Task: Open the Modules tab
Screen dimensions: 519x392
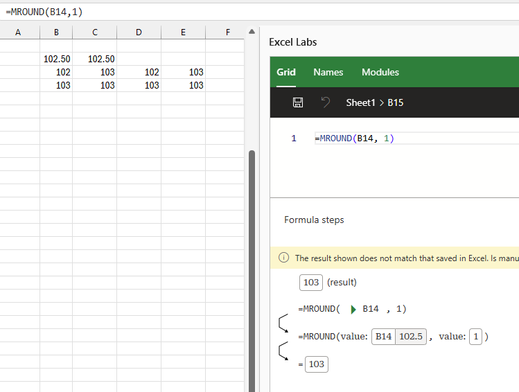Action: coord(380,72)
